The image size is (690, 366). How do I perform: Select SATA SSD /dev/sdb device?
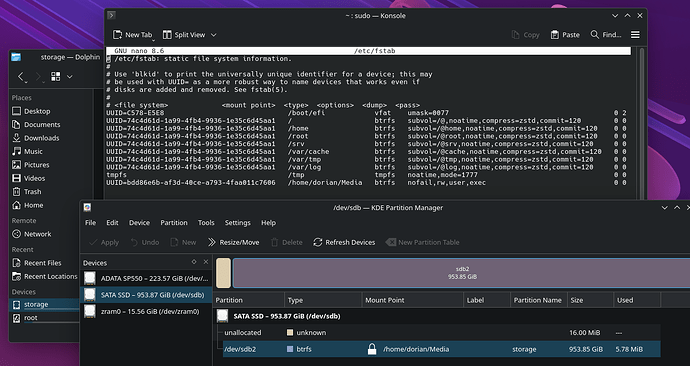(147, 295)
